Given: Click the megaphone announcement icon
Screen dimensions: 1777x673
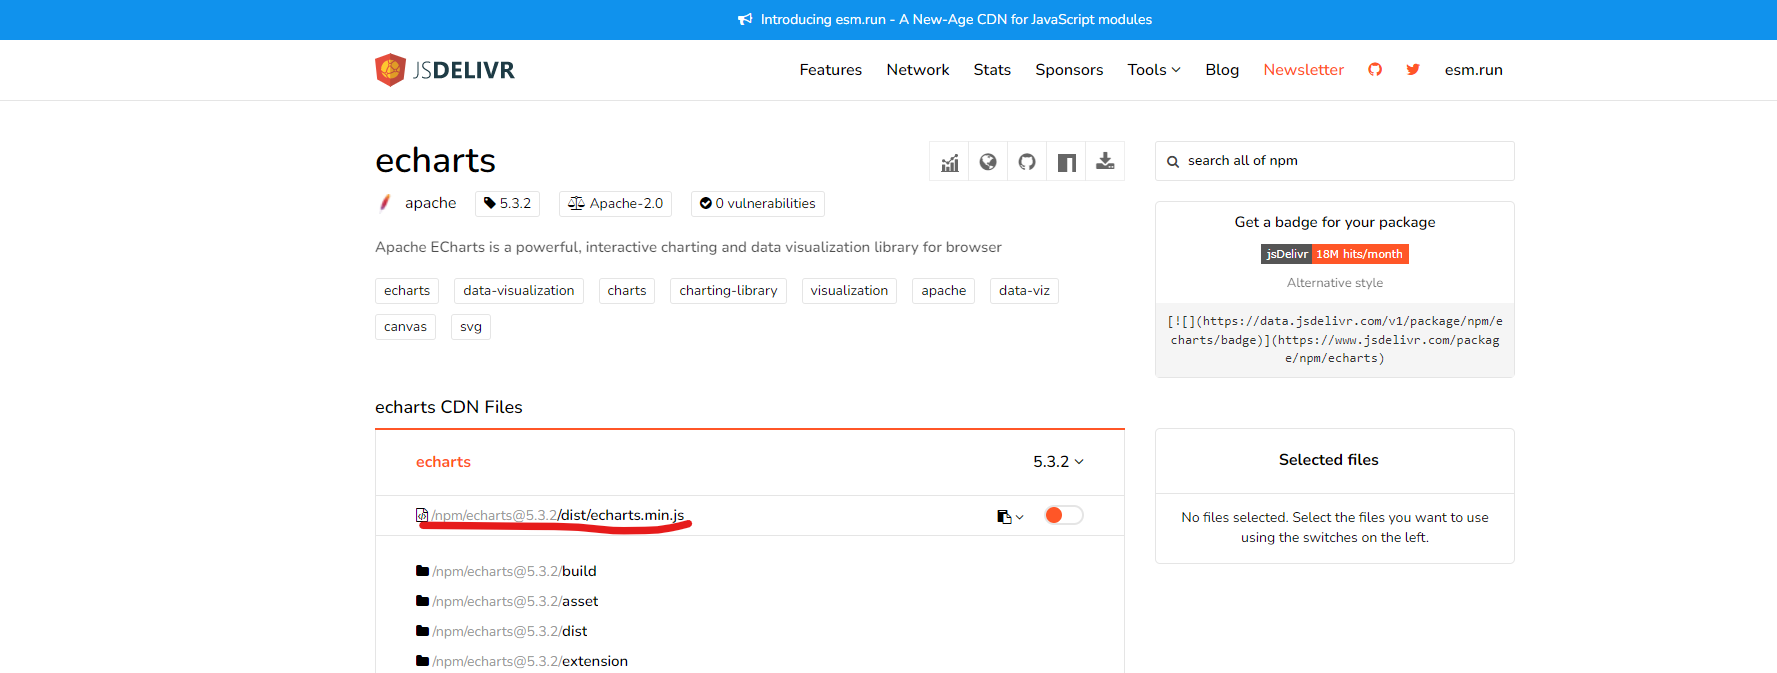Looking at the screenshot, I should (745, 20).
